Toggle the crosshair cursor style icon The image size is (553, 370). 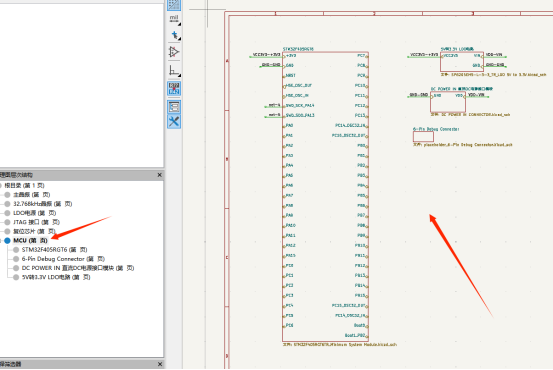coord(174,35)
